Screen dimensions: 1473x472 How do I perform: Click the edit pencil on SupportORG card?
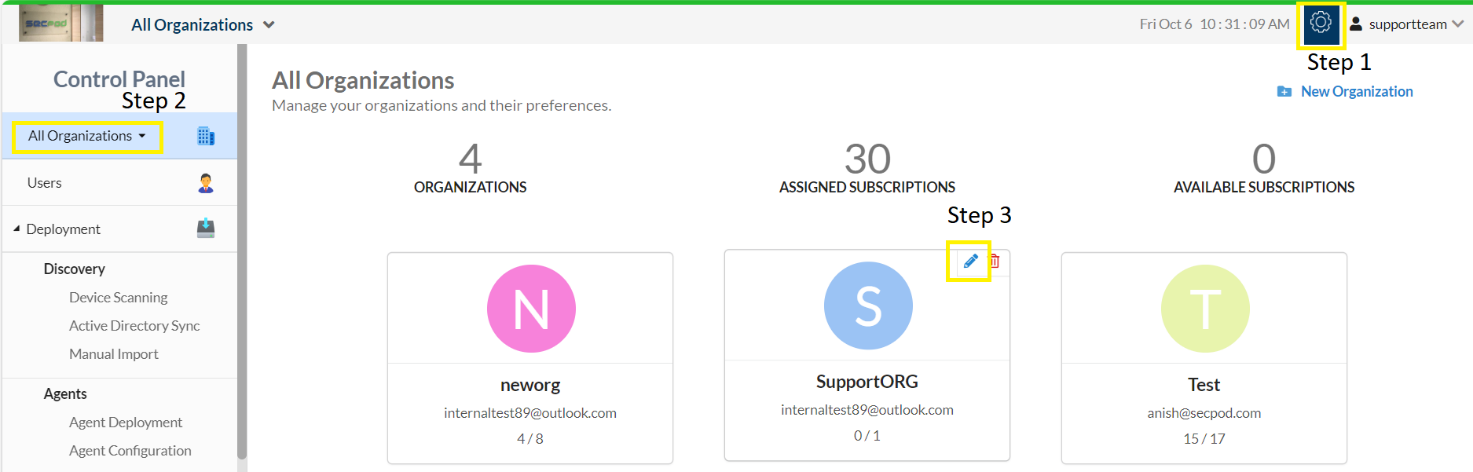pos(969,261)
